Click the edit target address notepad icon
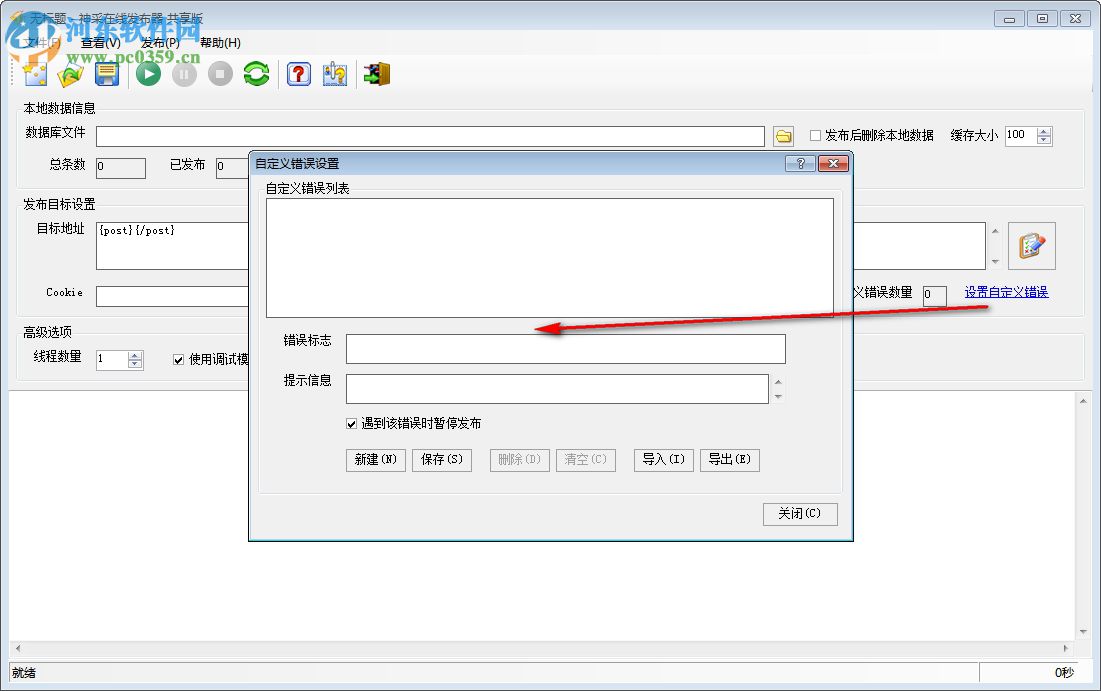 1031,246
